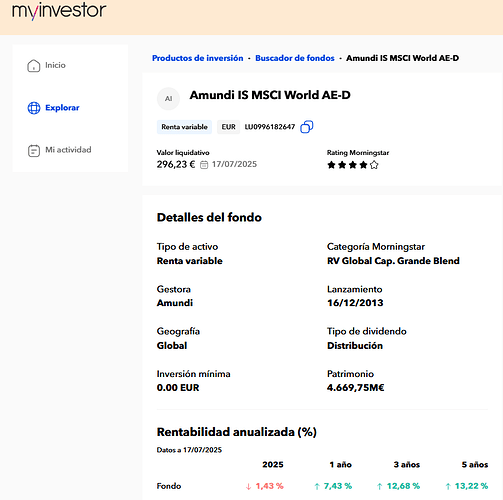Image resolution: width=503 pixels, height=500 pixels.
Task: Click the Explorar globe icon
Action: click(x=34, y=108)
